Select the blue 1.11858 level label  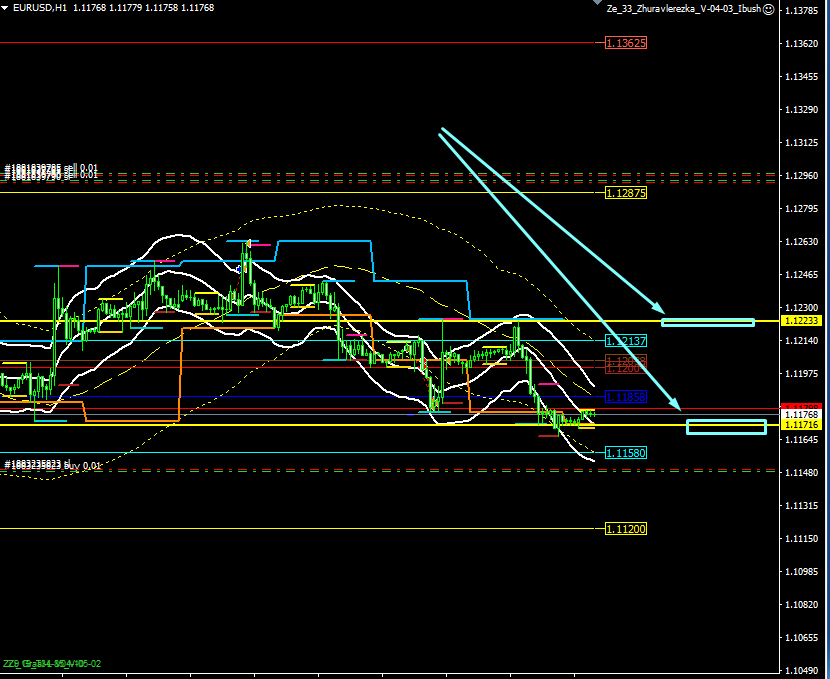coord(626,397)
